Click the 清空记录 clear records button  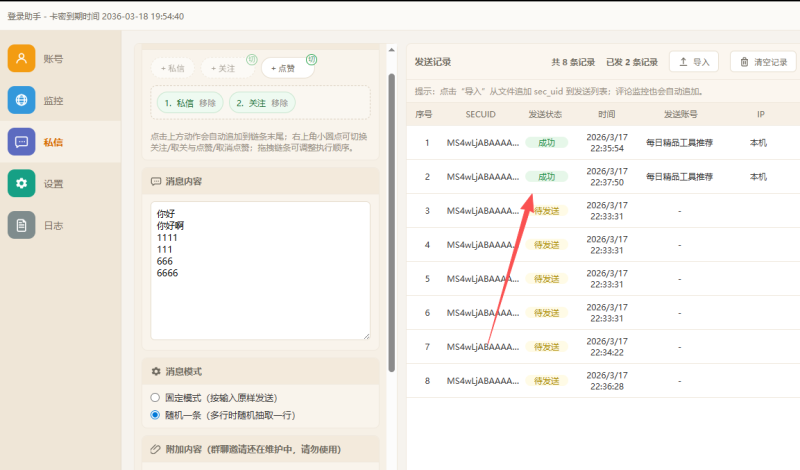pos(763,62)
